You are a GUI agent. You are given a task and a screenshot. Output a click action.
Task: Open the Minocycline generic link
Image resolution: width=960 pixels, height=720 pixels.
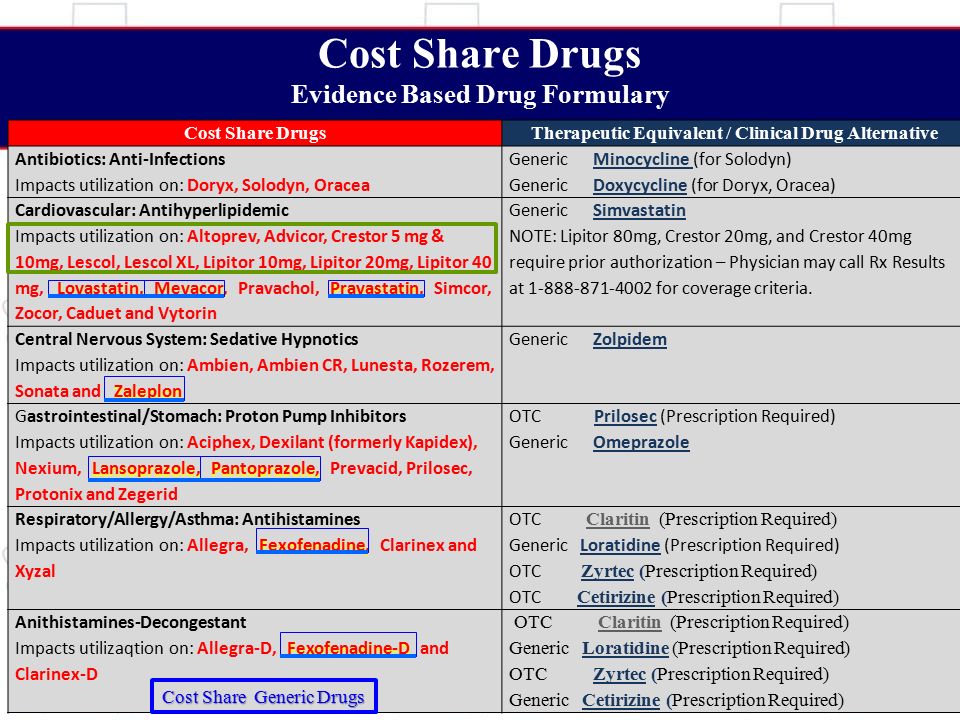[x=642, y=160]
